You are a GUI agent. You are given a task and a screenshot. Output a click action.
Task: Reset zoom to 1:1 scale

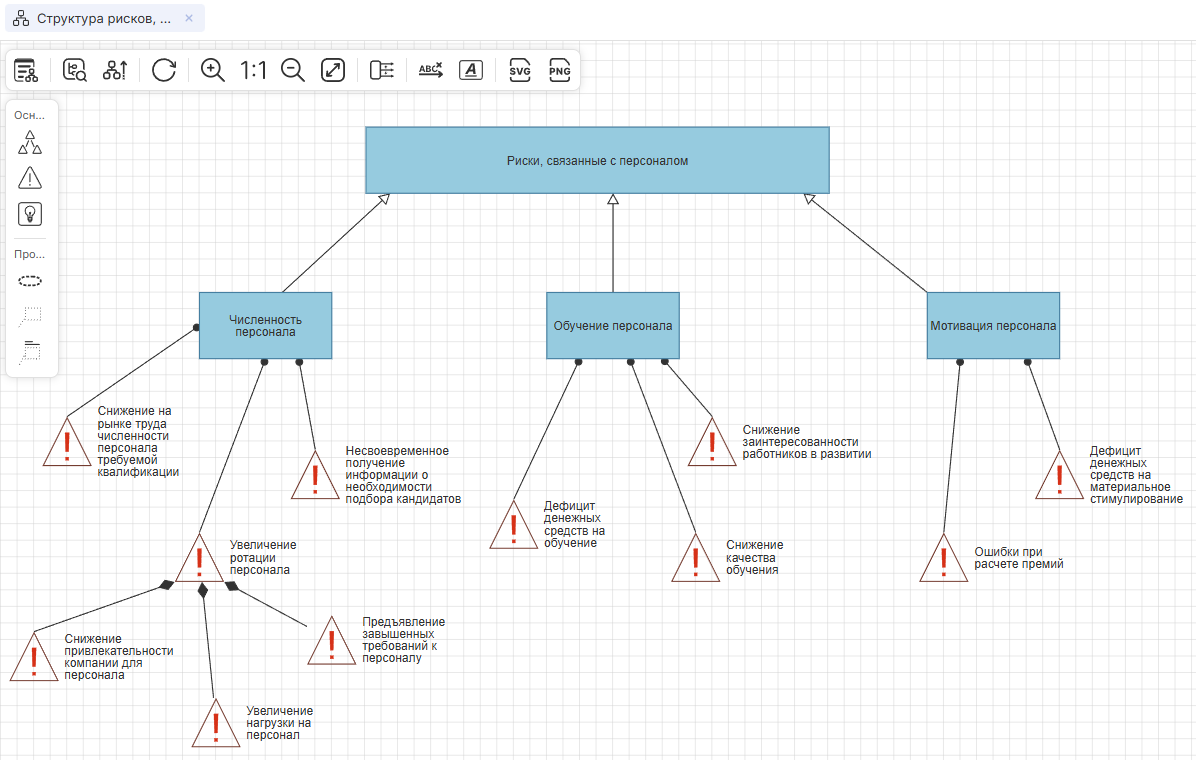[253, 70]
